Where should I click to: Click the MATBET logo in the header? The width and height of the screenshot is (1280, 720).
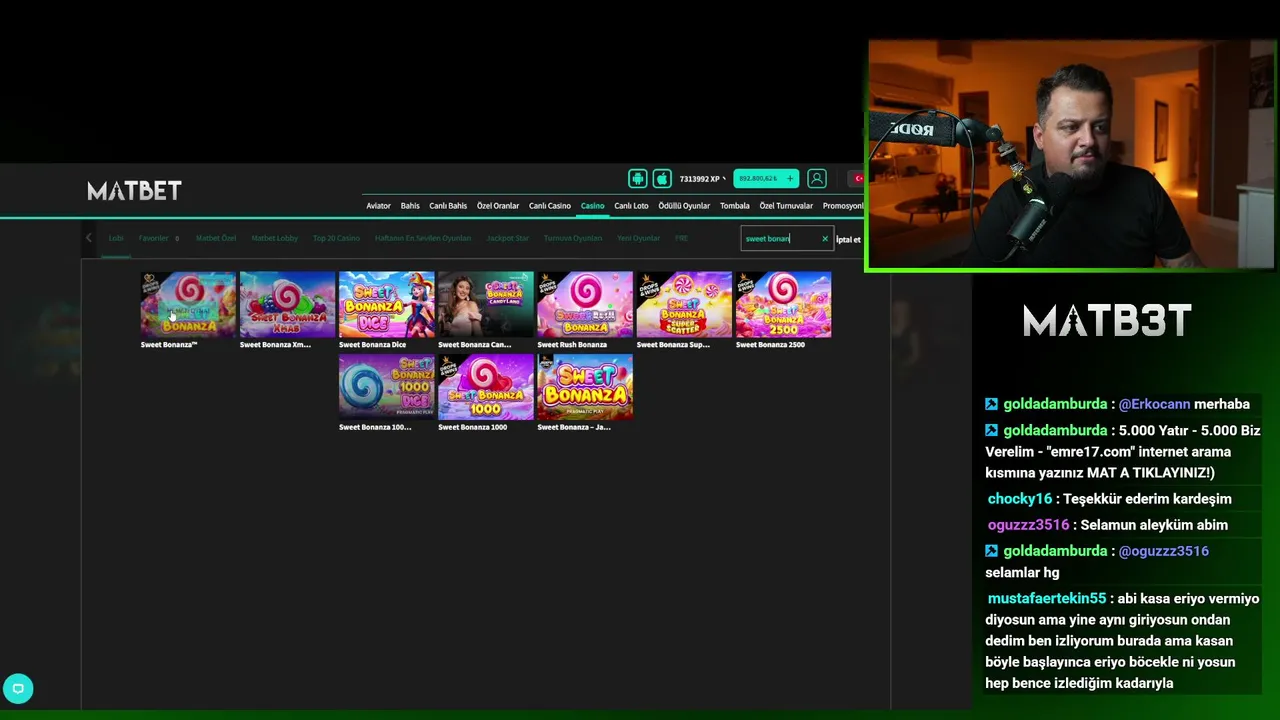134,190
